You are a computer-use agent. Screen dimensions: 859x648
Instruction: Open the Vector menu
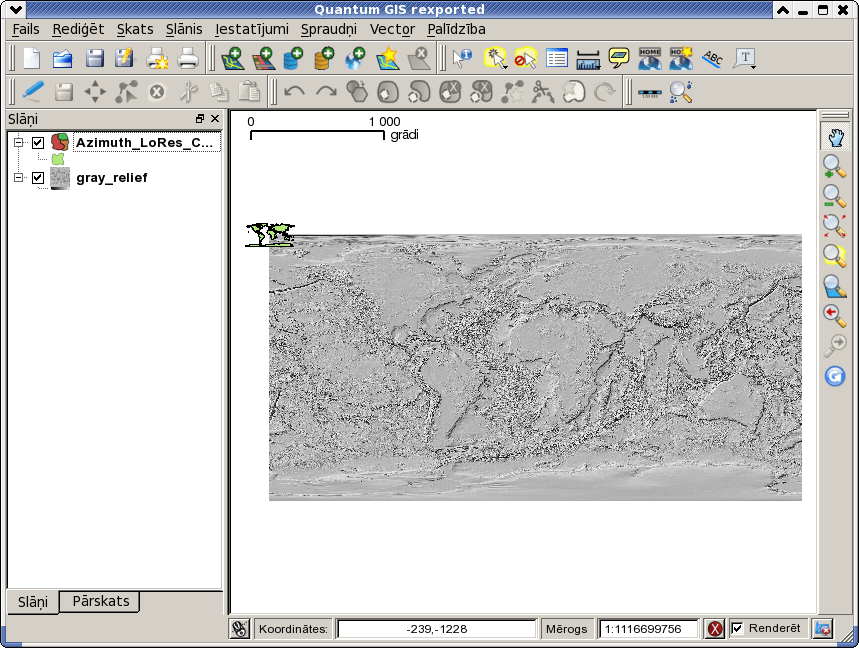pyautogui.click(x=392, y=29)
